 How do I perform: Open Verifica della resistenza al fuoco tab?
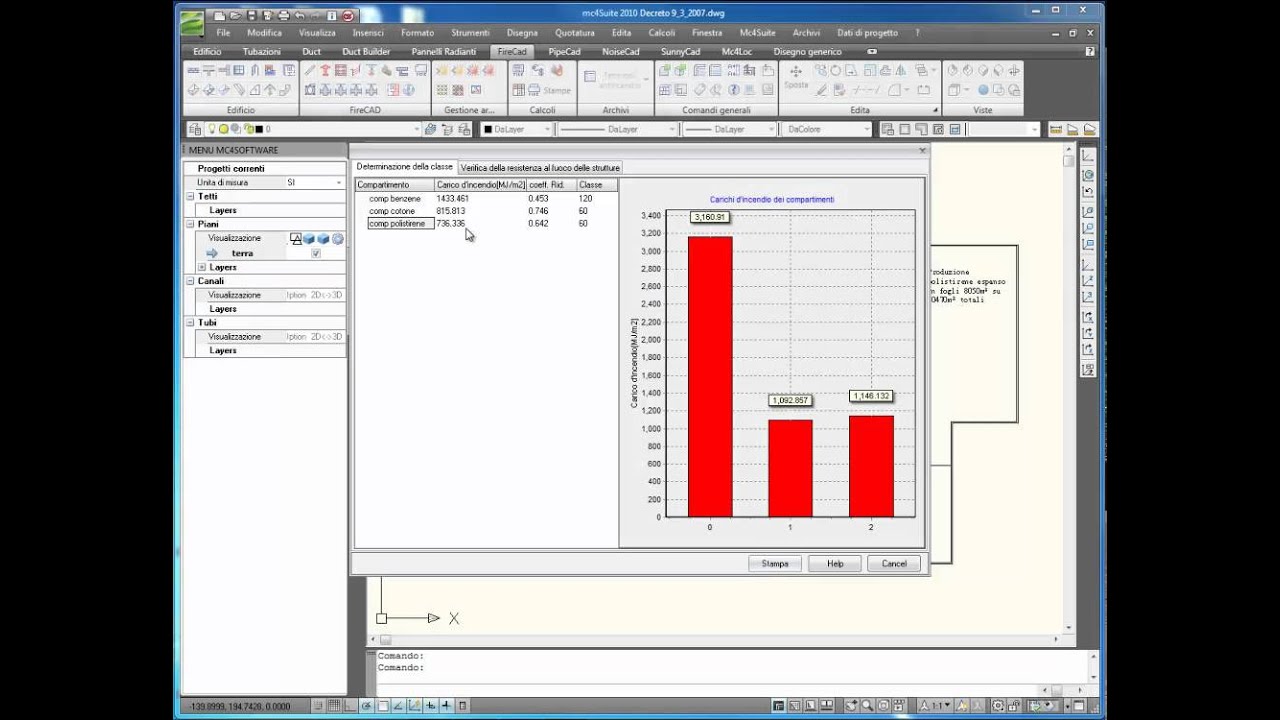click(x=540, y=168)
